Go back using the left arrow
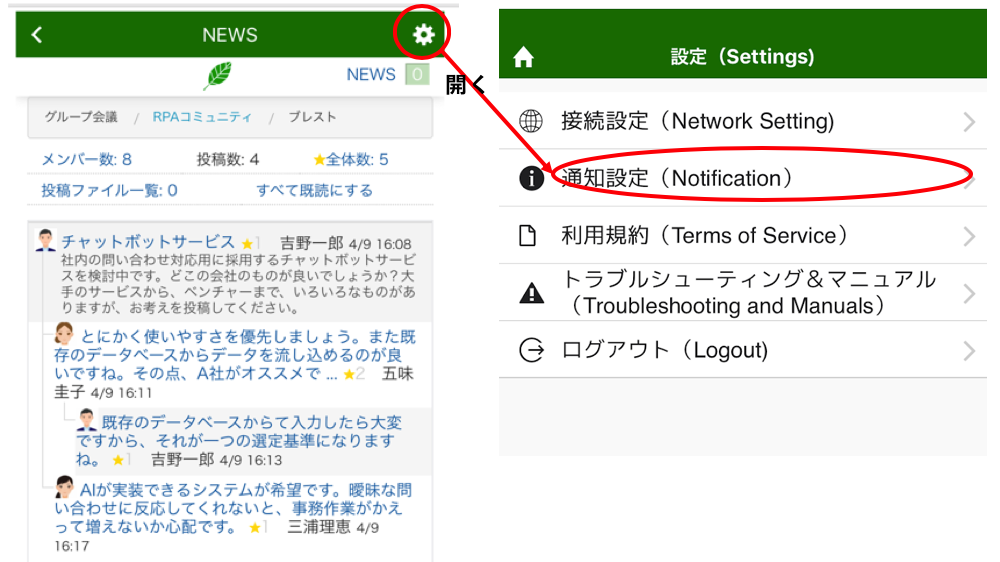This screenshot has width=1000, height=562. pos(37,35)
